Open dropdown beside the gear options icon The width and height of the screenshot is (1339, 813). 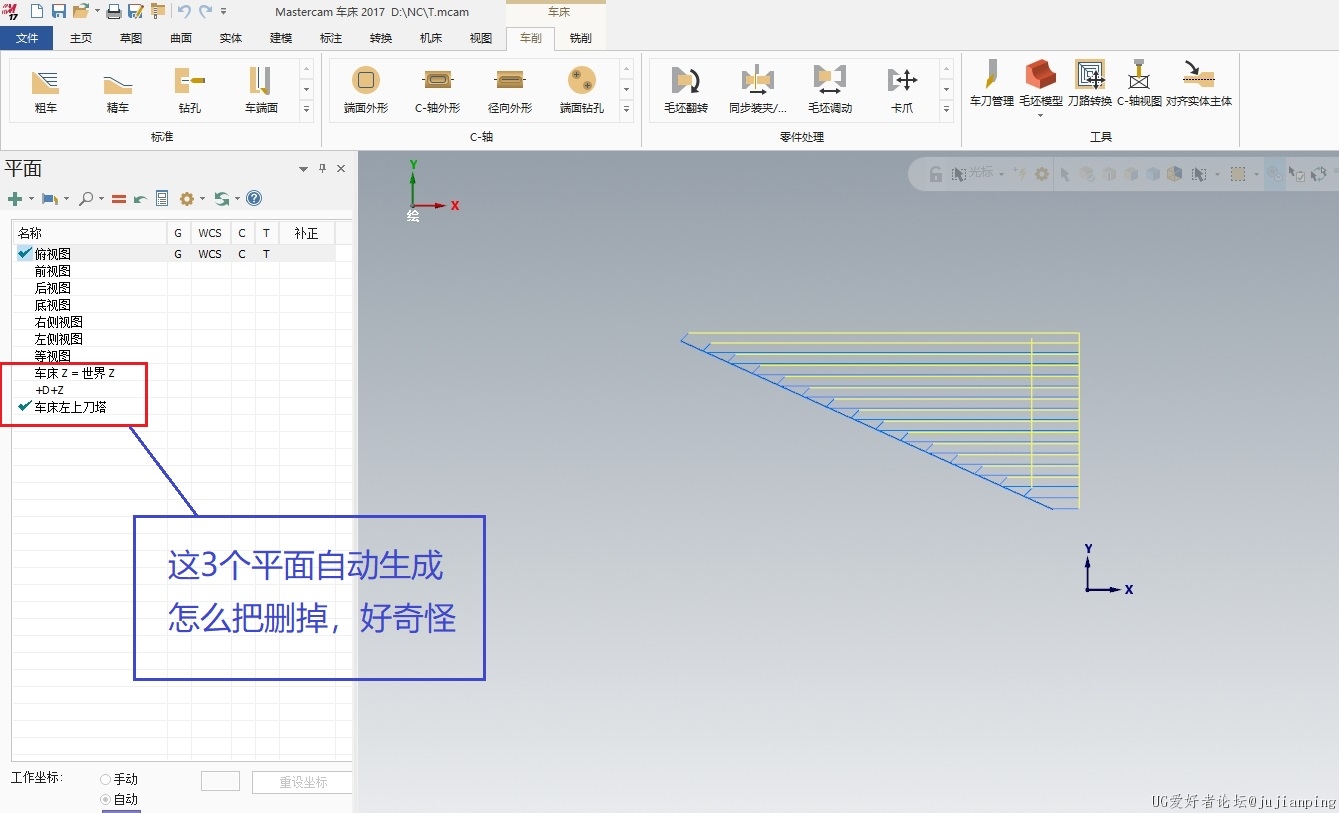point(202,199)
